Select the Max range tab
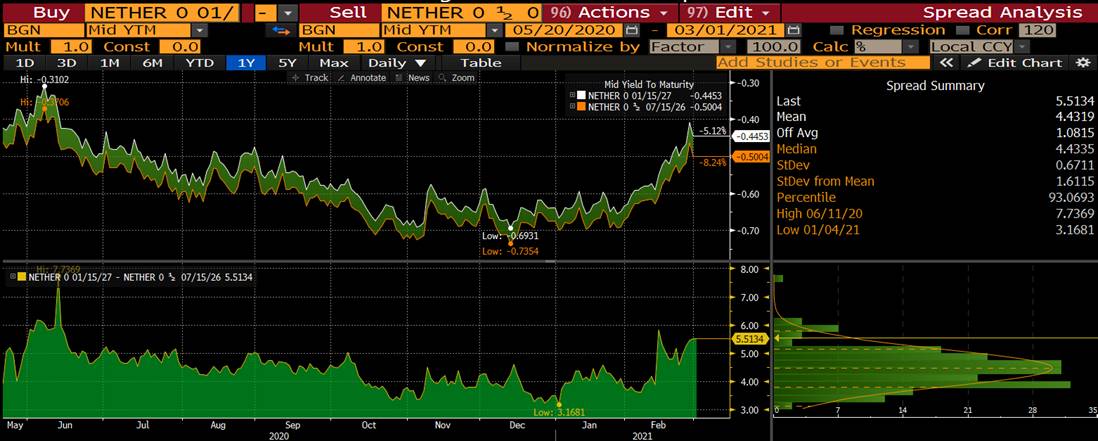Viewport: 1098px width, 441px height. (334, 62)
